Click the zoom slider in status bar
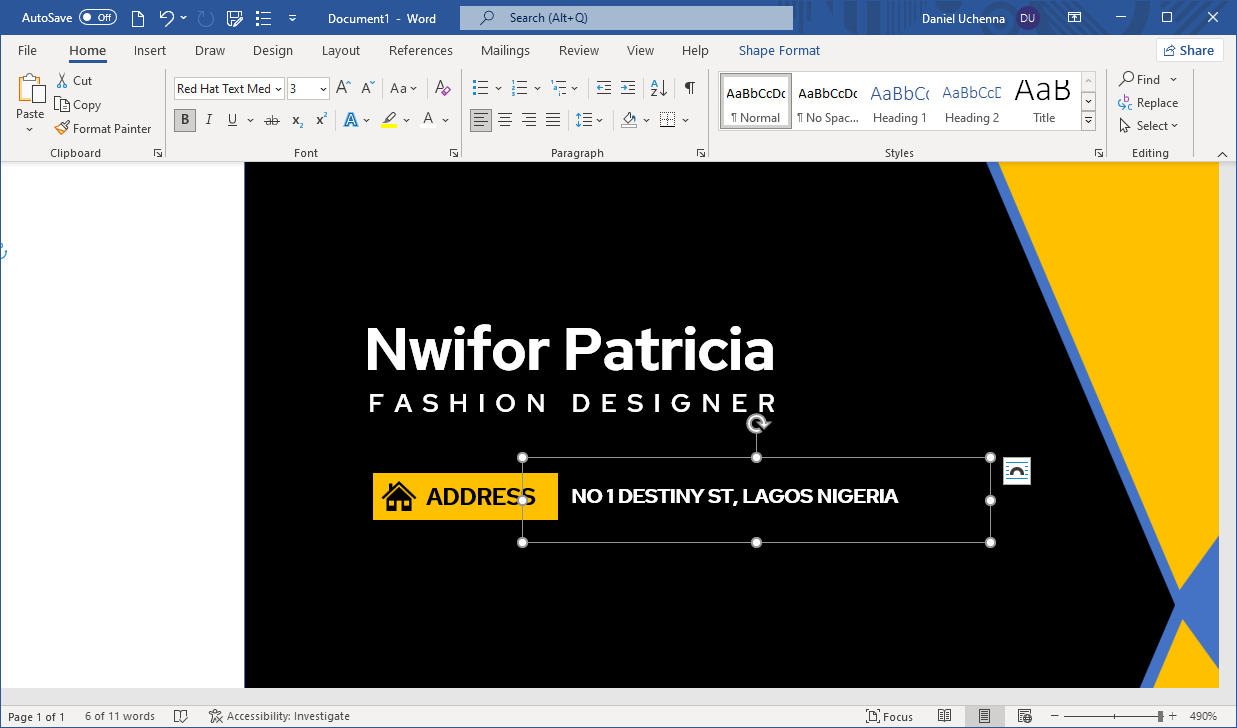The height and width of the screenshot is (728, 1237). [x=1159, y=716]
